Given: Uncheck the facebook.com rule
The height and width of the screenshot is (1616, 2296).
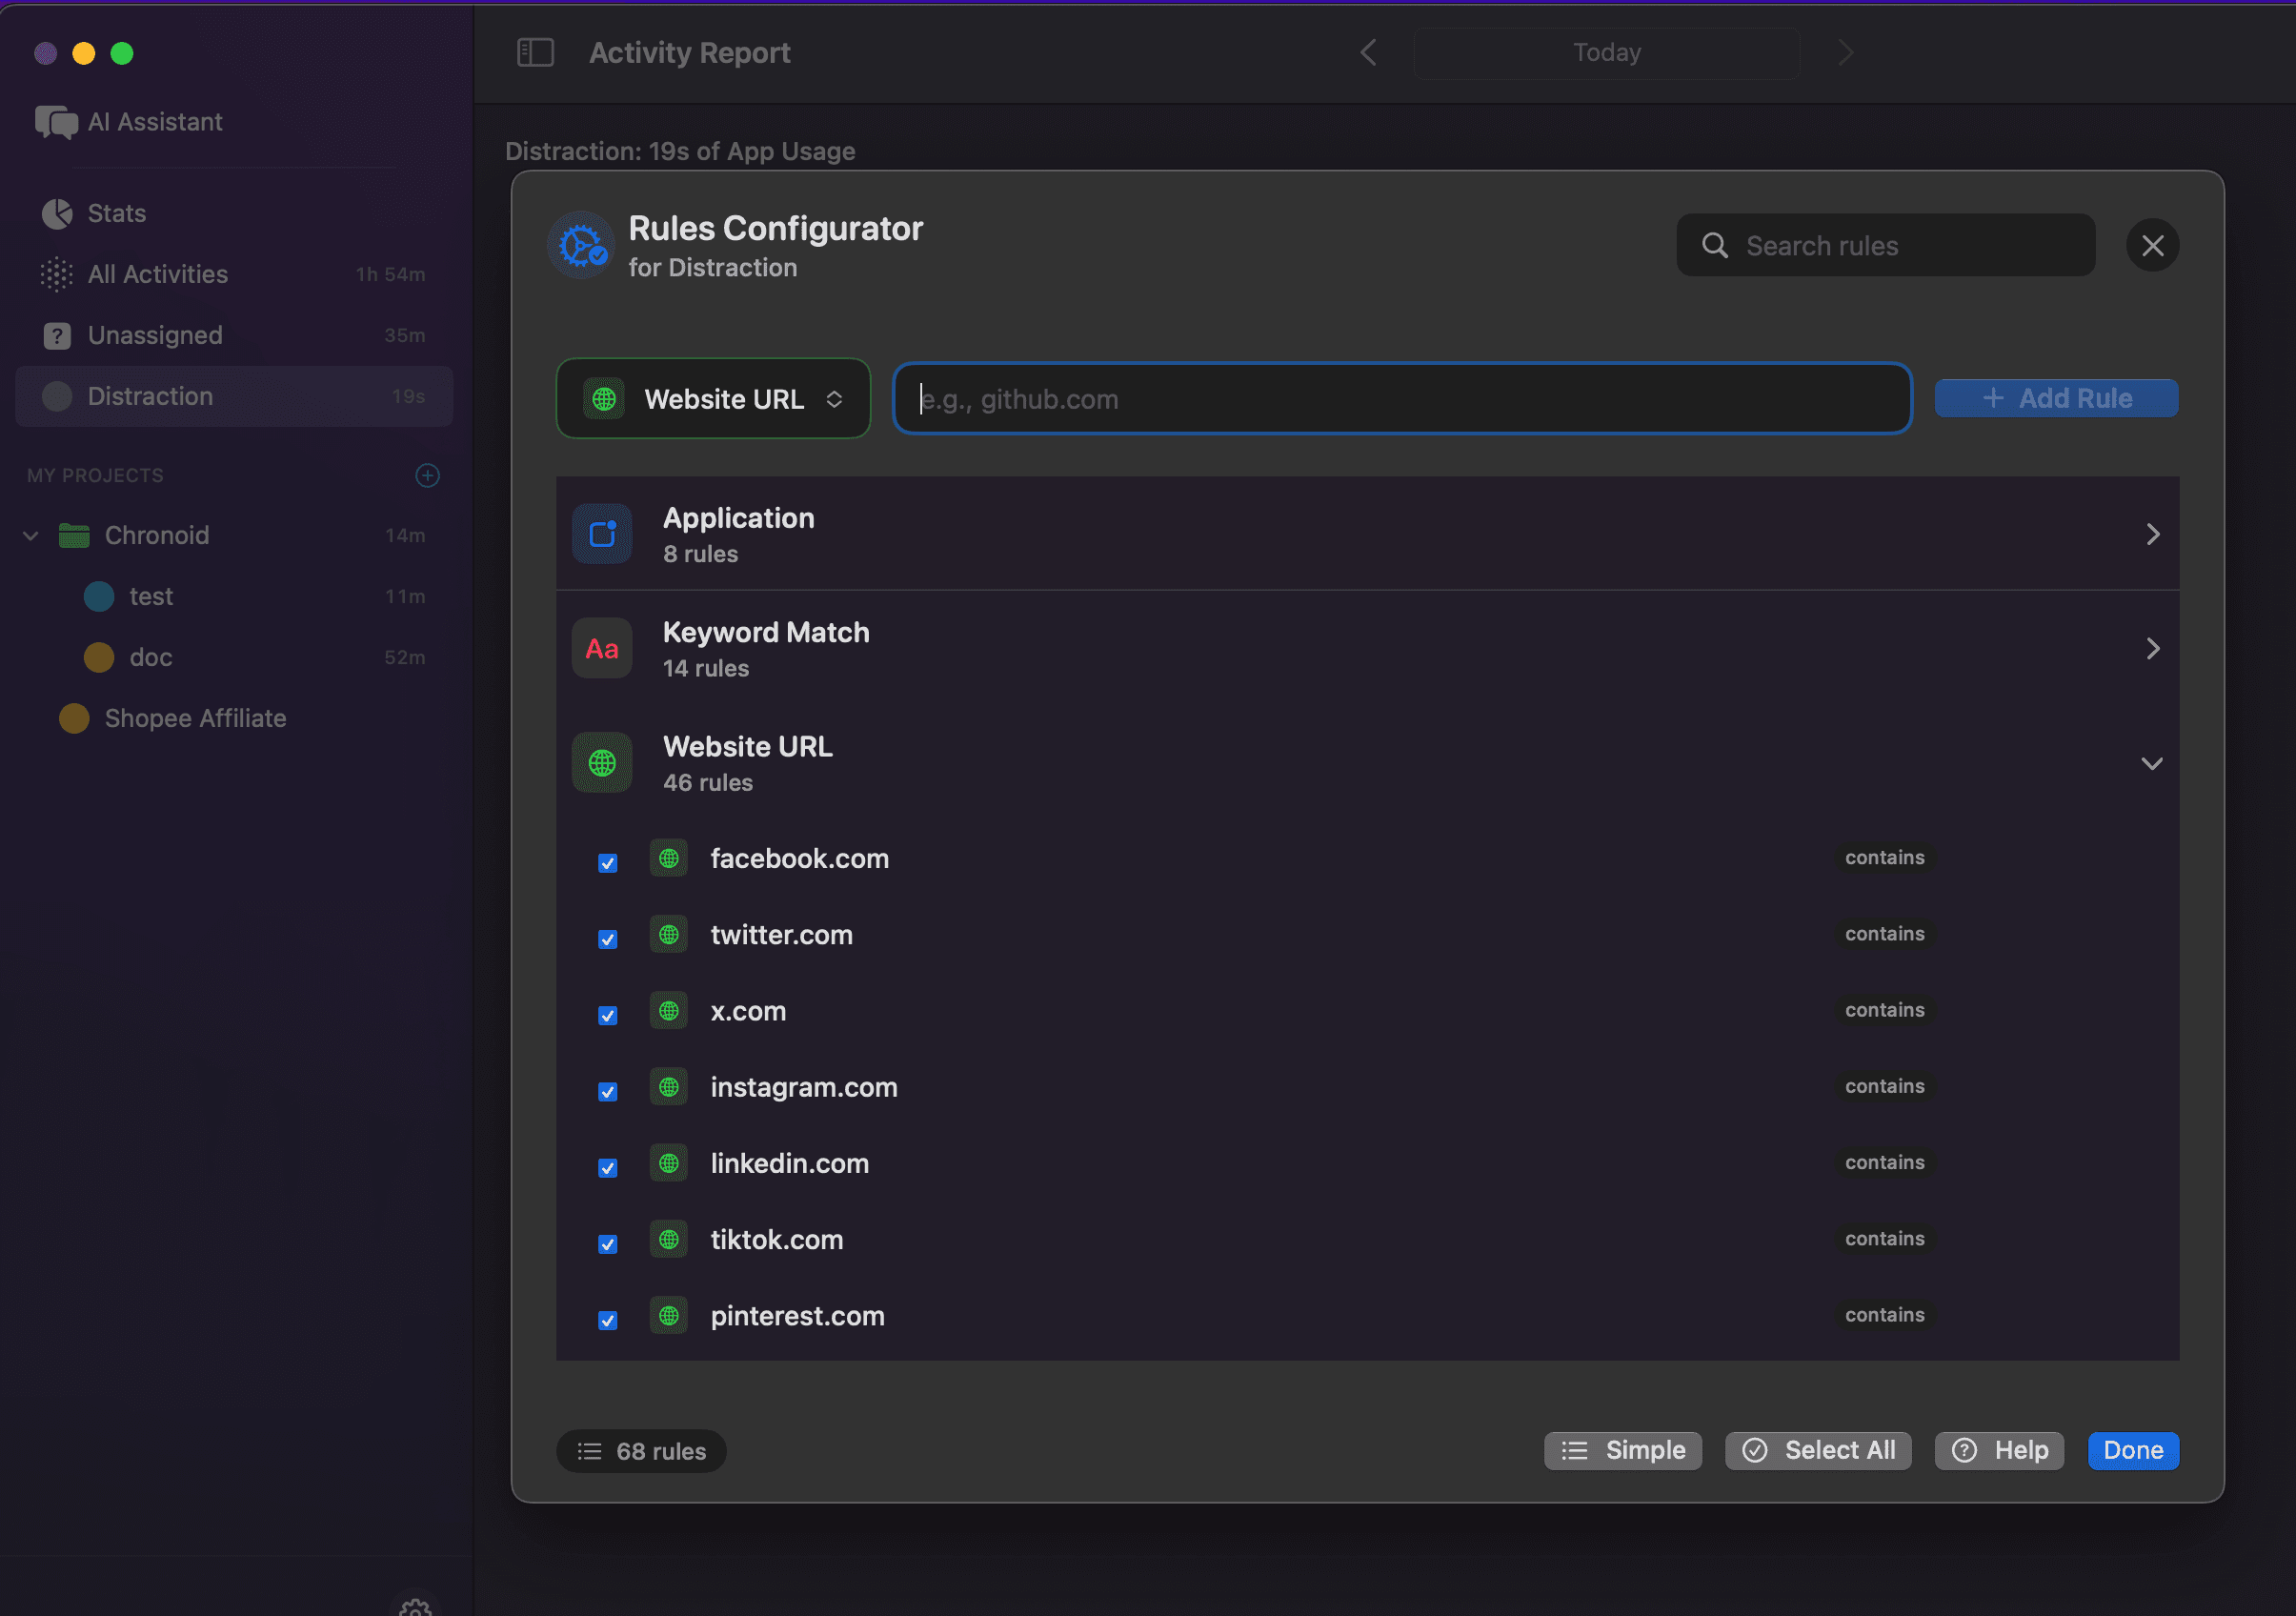Looking at the screenshot, I should (607, 862).
